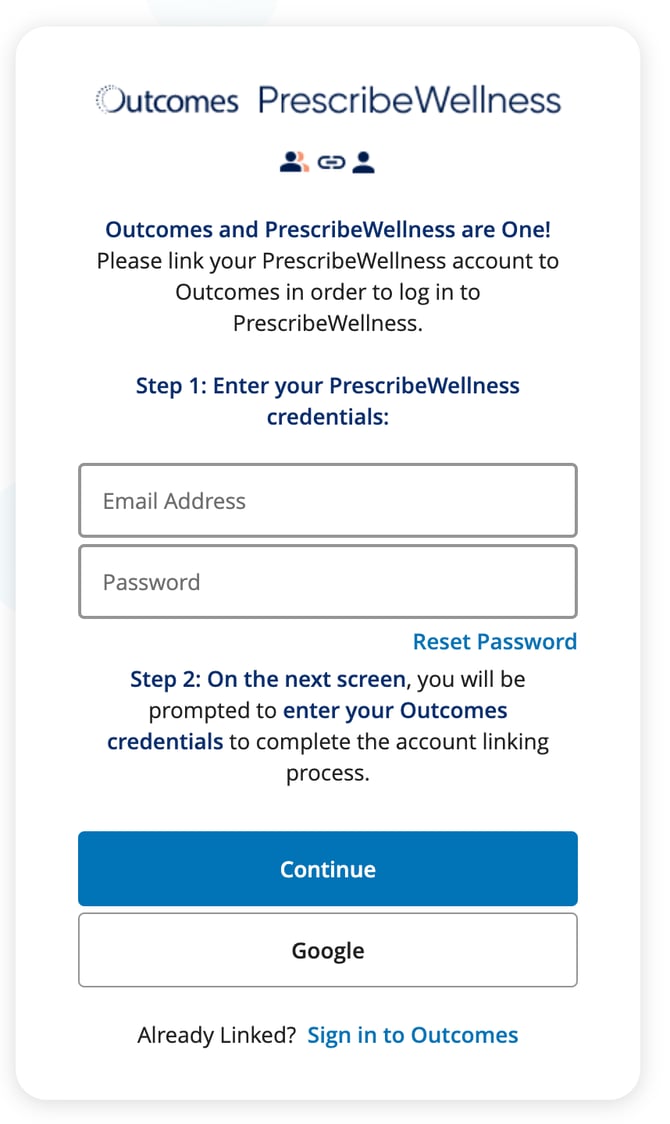Click the account linking instructions paragraph
This screenshot has height=1124, width=670.
click(328, 292)
